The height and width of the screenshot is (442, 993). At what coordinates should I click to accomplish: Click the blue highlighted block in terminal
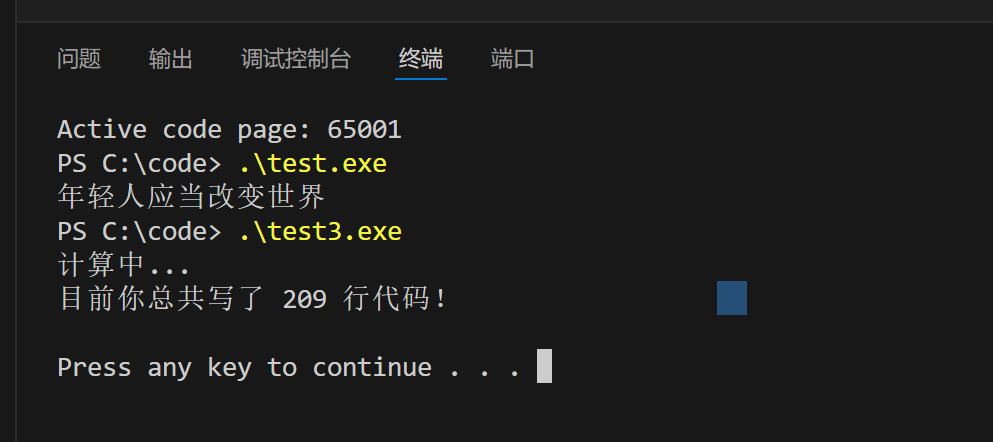click(731, 298)
